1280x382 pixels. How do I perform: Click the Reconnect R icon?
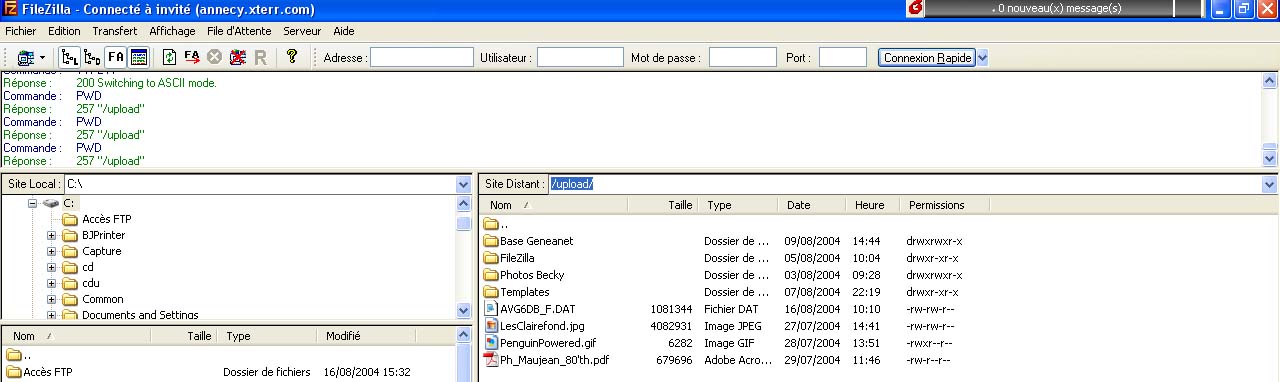click(260, 57)
